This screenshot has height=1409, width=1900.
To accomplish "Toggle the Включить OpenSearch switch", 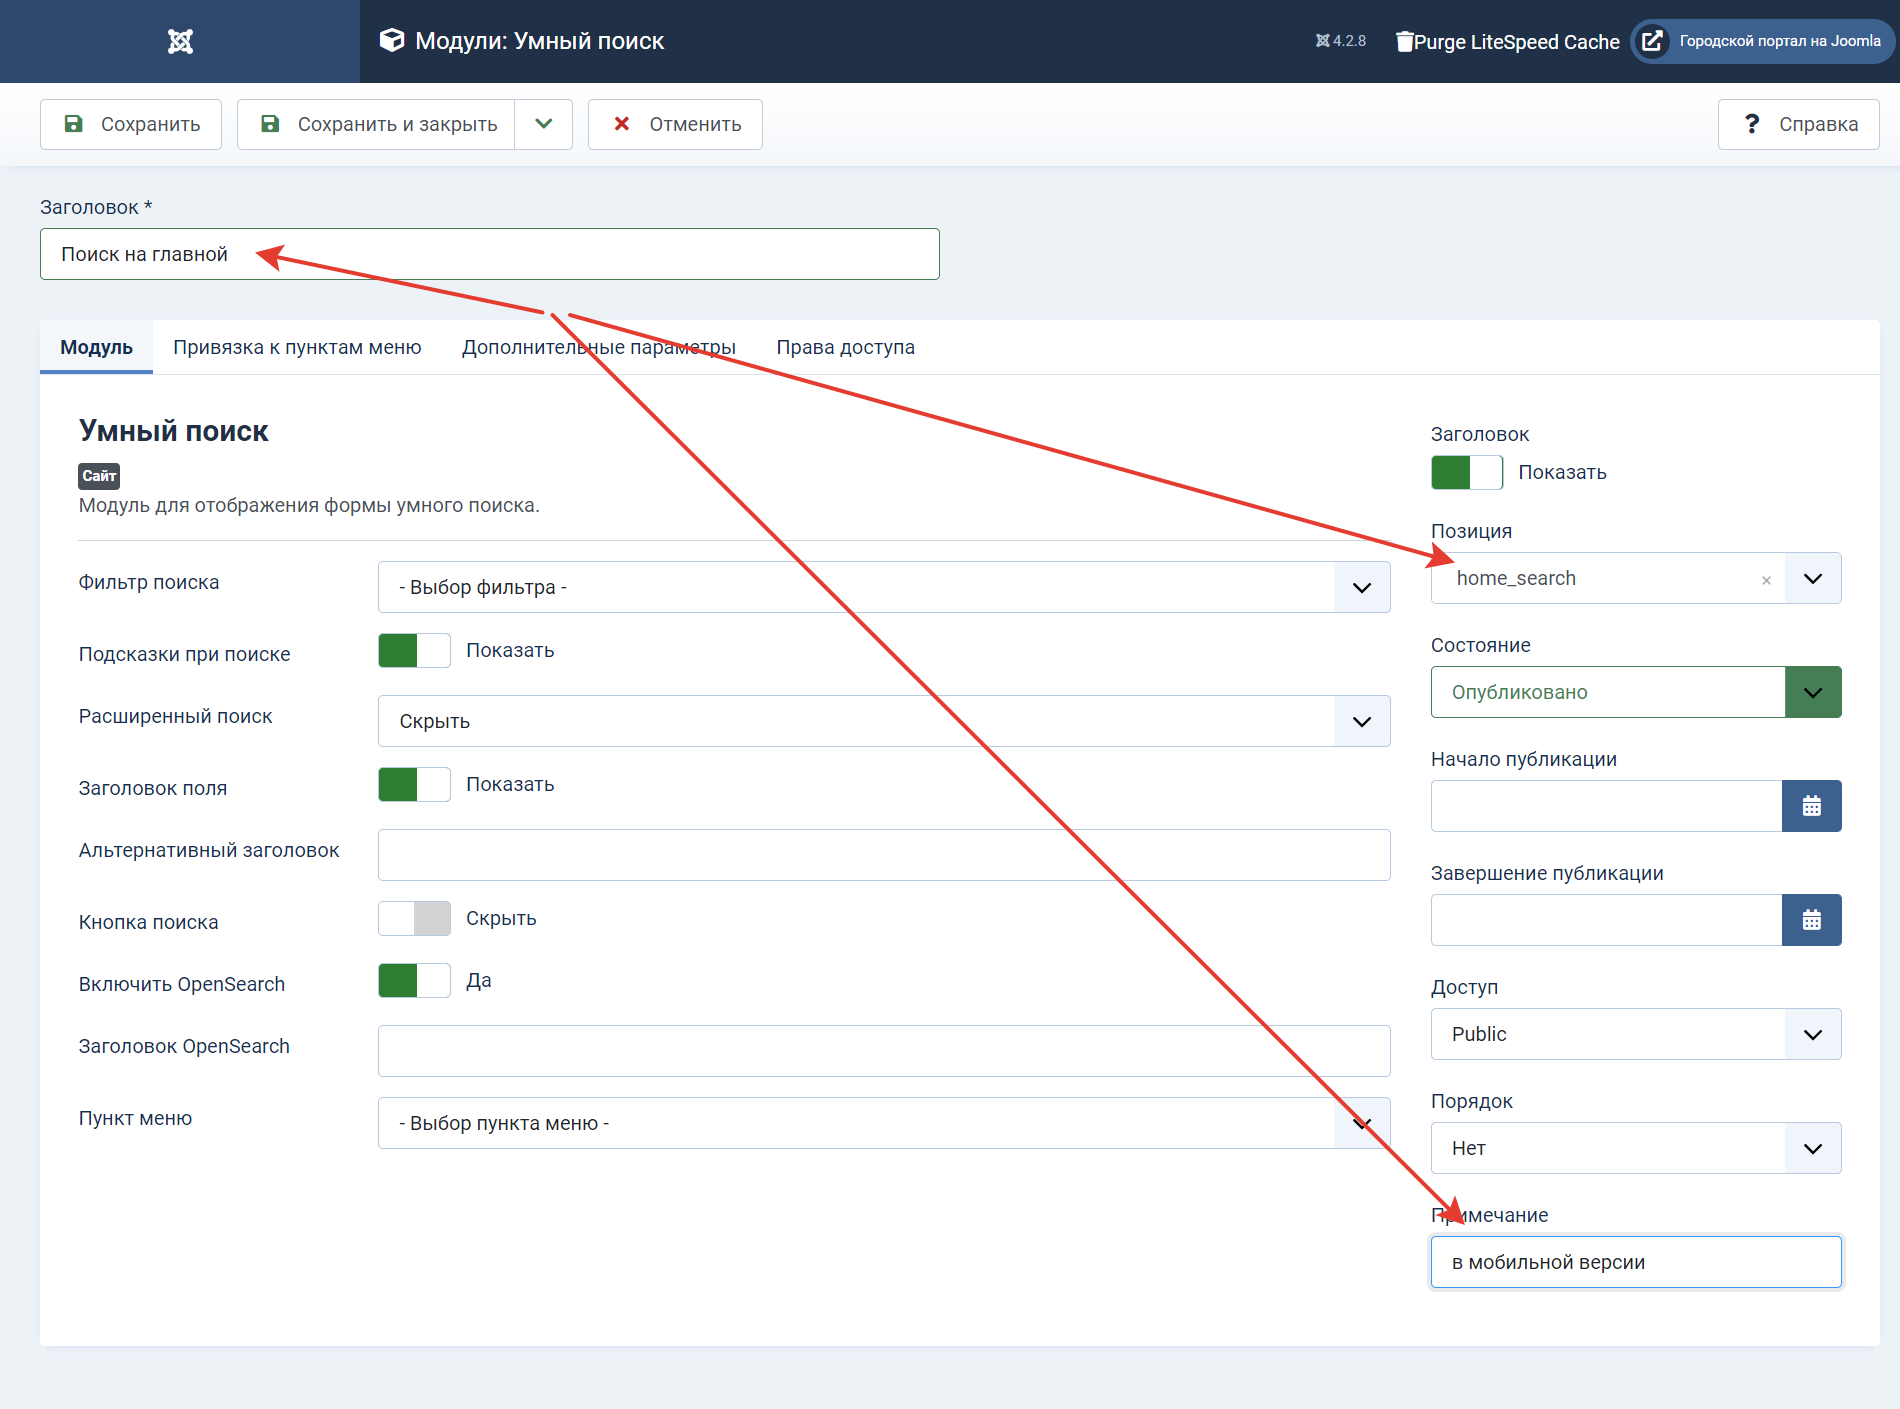I will click(414, 980).
